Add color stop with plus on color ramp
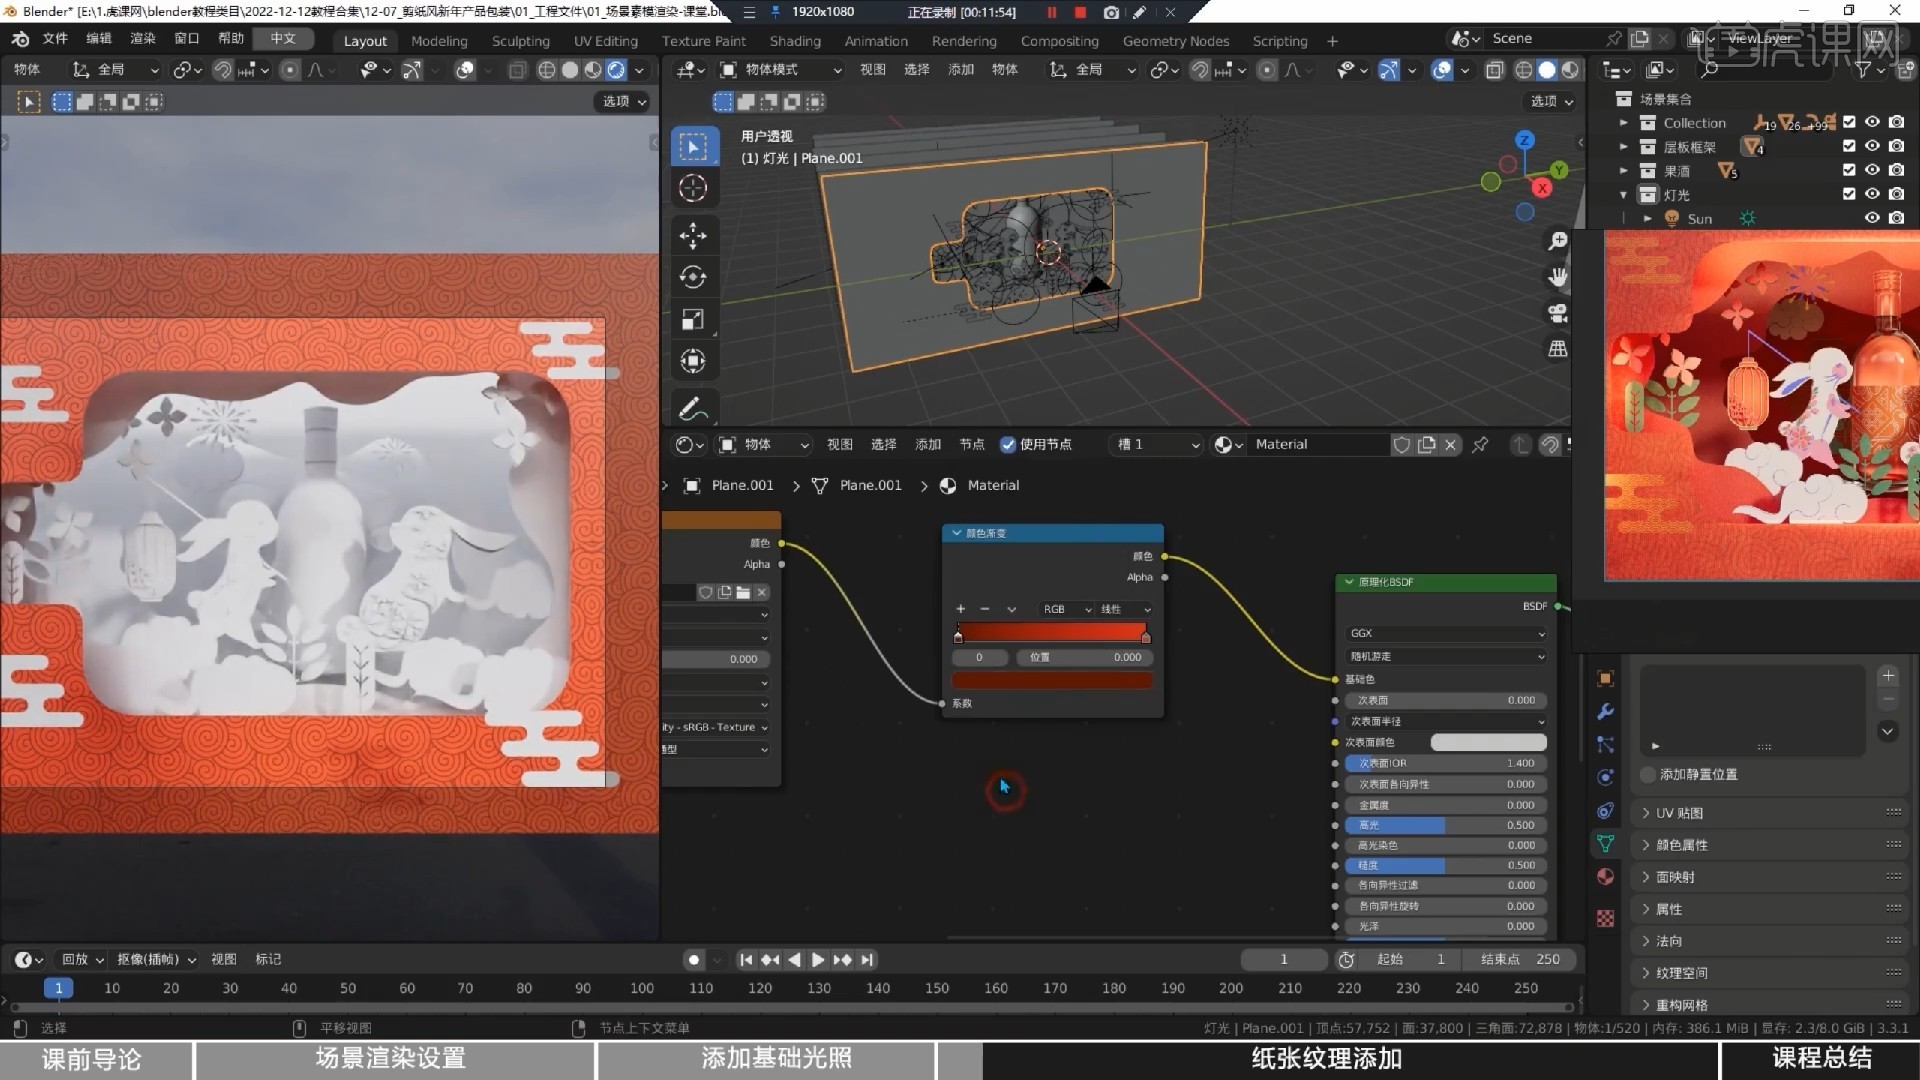 point(960,609)
